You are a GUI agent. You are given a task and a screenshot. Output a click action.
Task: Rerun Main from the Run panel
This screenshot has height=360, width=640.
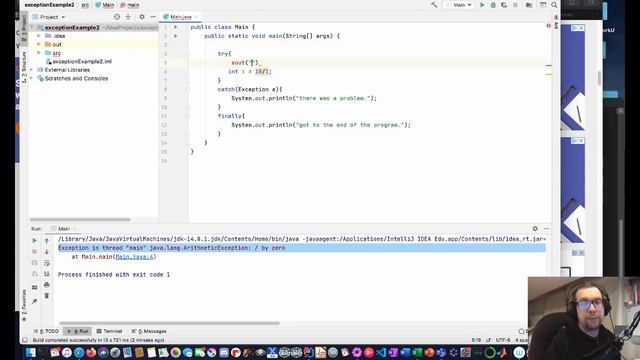[35, 241]
